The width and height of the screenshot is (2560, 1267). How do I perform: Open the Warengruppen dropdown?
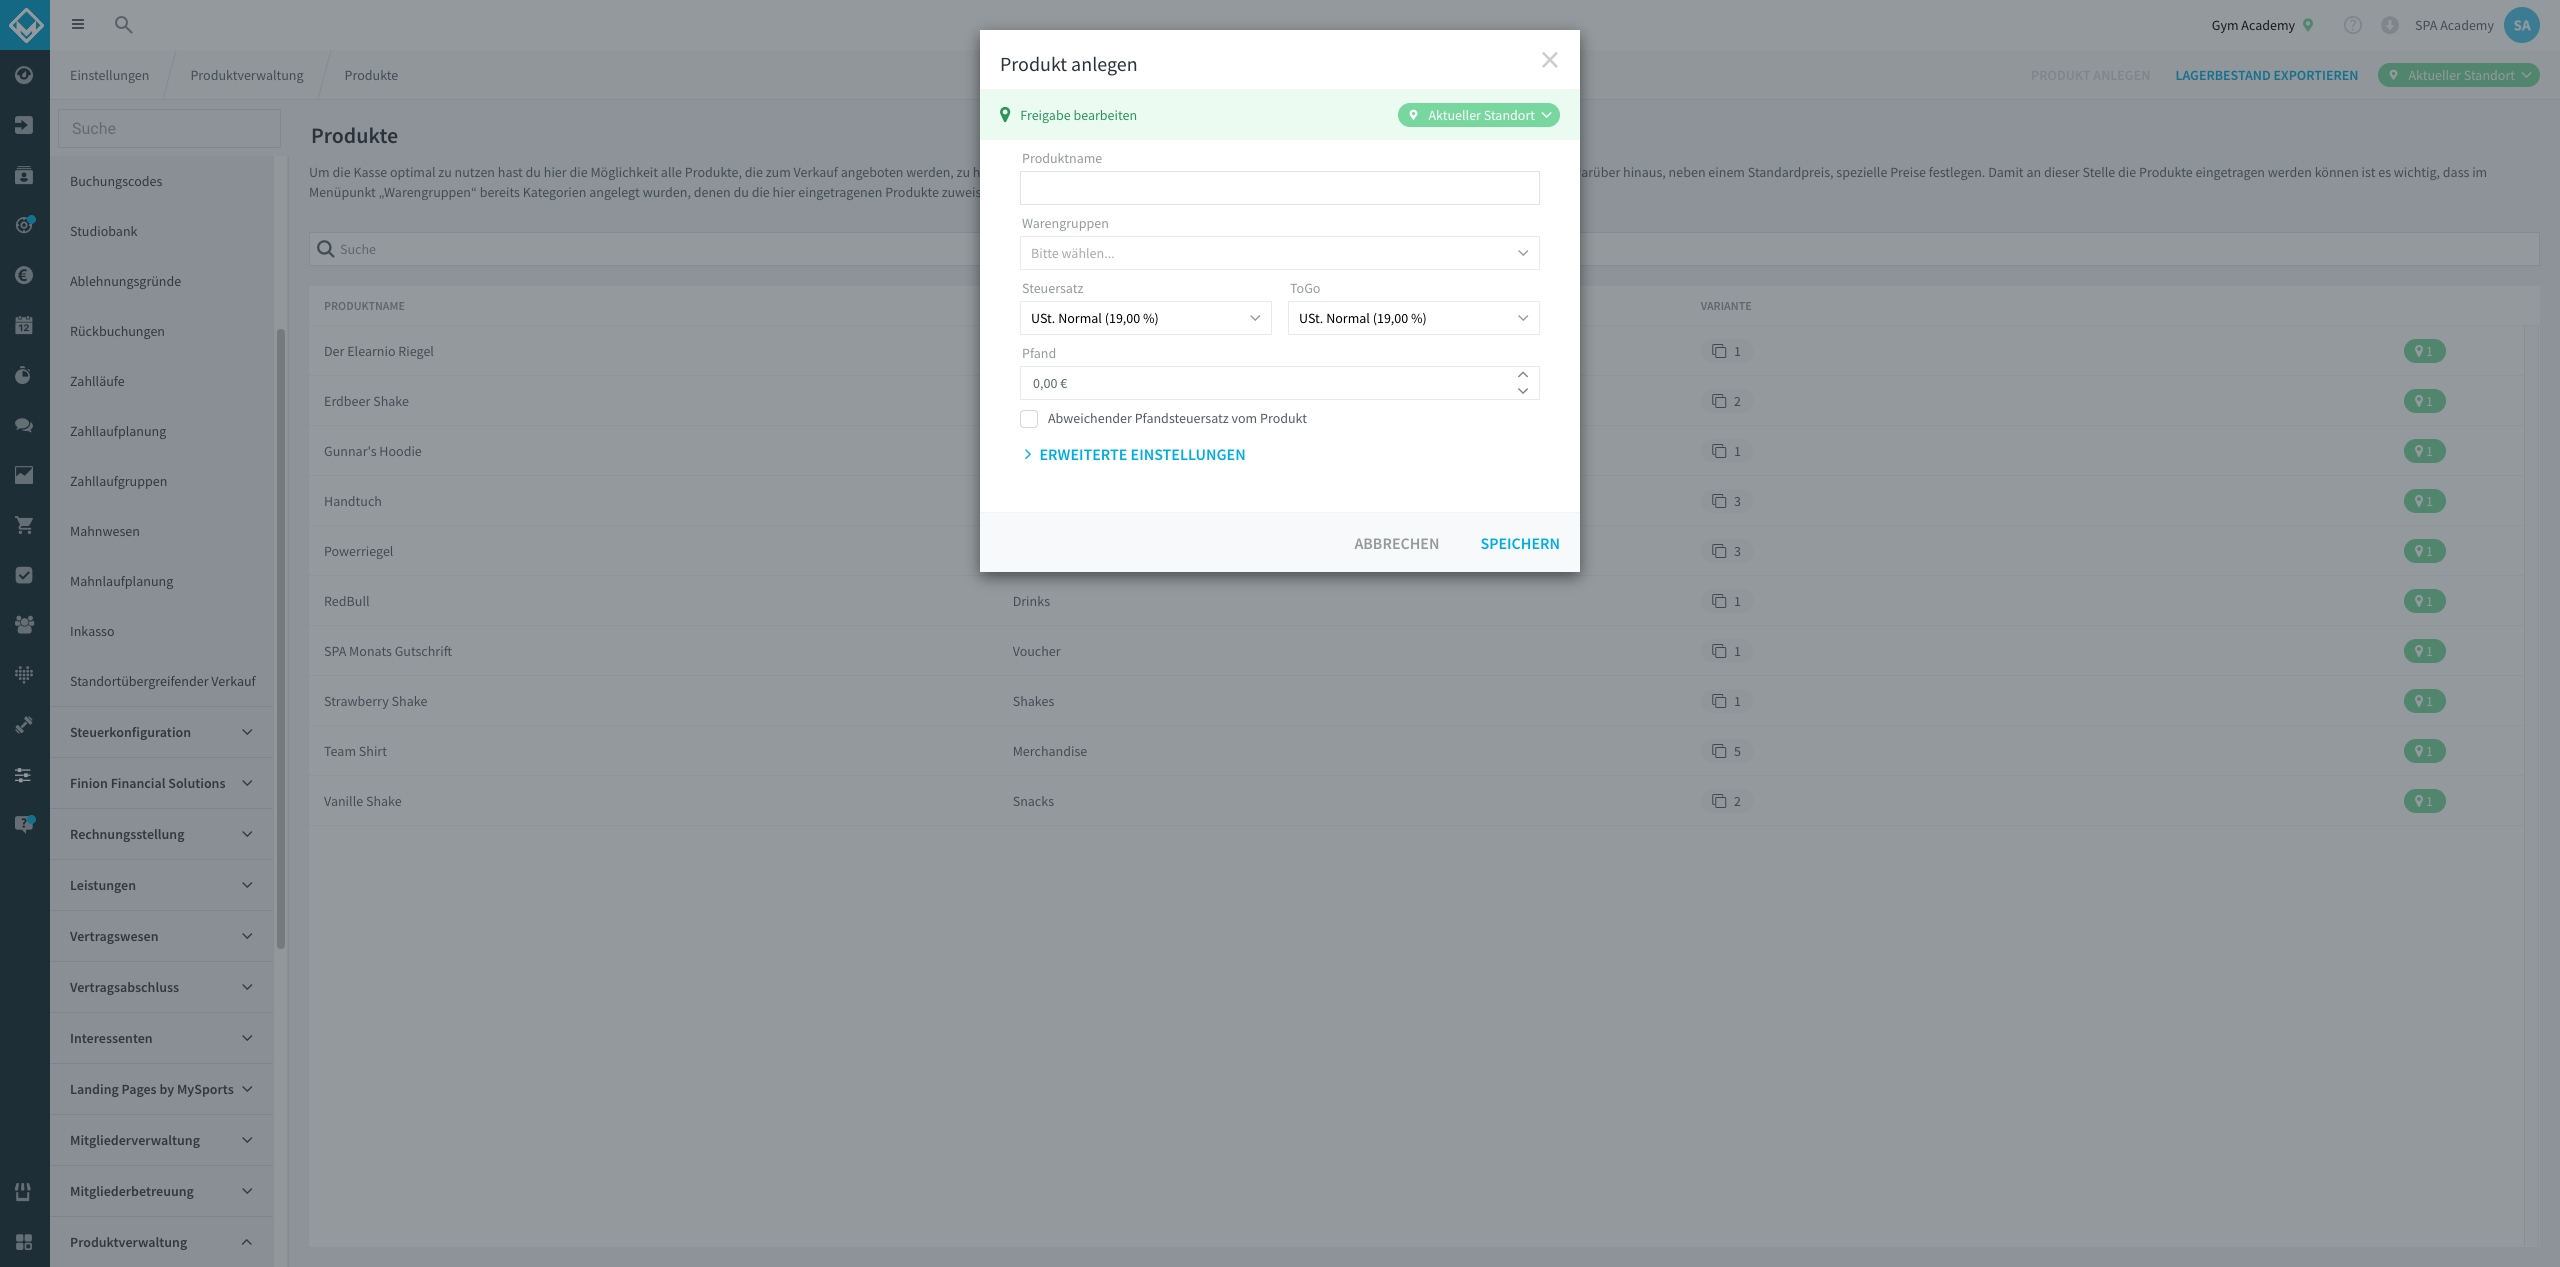1279,253
